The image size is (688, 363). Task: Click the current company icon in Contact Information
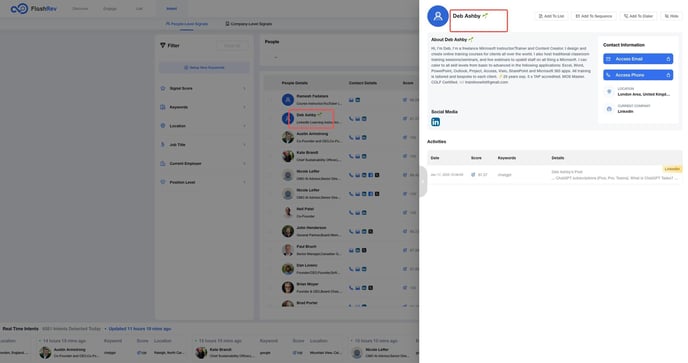(x=609, y=109)
